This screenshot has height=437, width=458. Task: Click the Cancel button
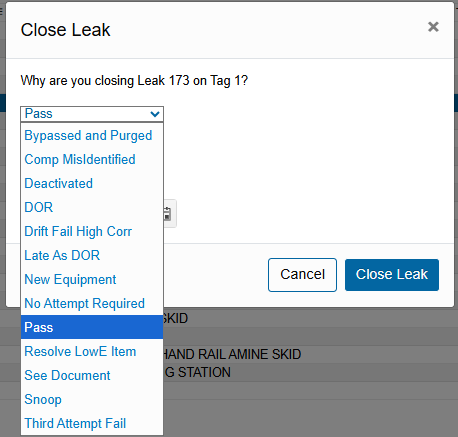pos(302,275)
